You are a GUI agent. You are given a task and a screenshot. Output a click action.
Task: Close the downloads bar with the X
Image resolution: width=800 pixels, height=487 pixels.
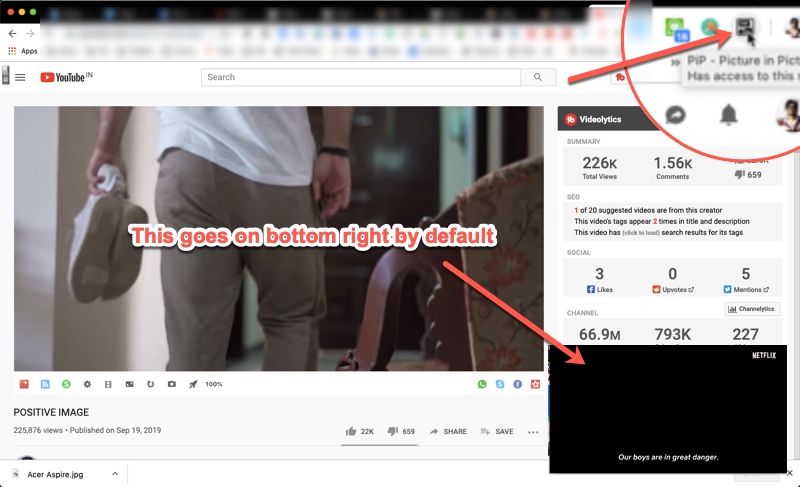click(789, 473)
